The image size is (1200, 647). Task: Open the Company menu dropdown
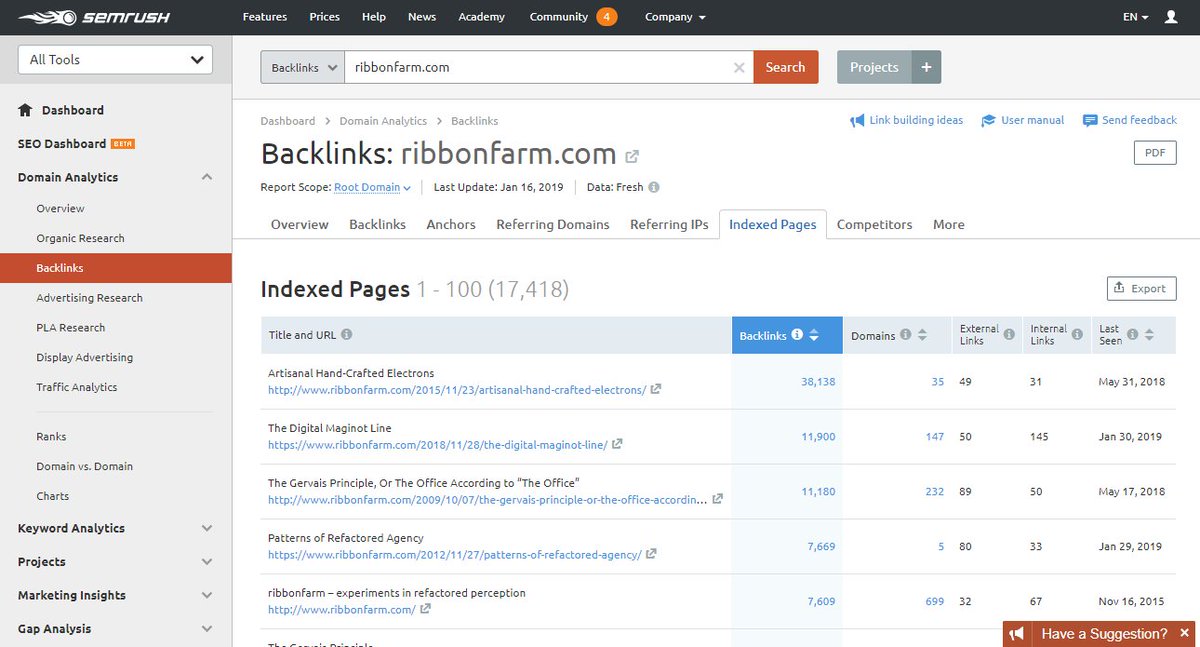point(675,17)
